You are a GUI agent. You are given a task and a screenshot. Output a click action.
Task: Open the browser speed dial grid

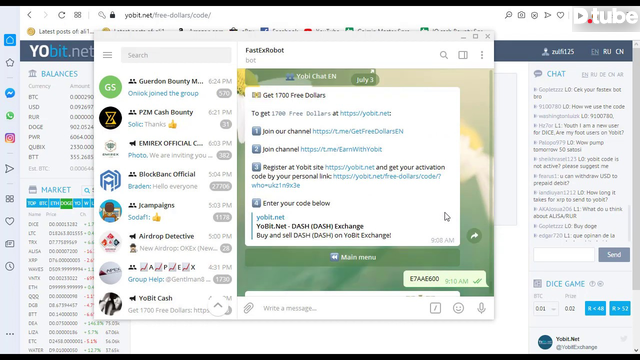click(78, 15)
